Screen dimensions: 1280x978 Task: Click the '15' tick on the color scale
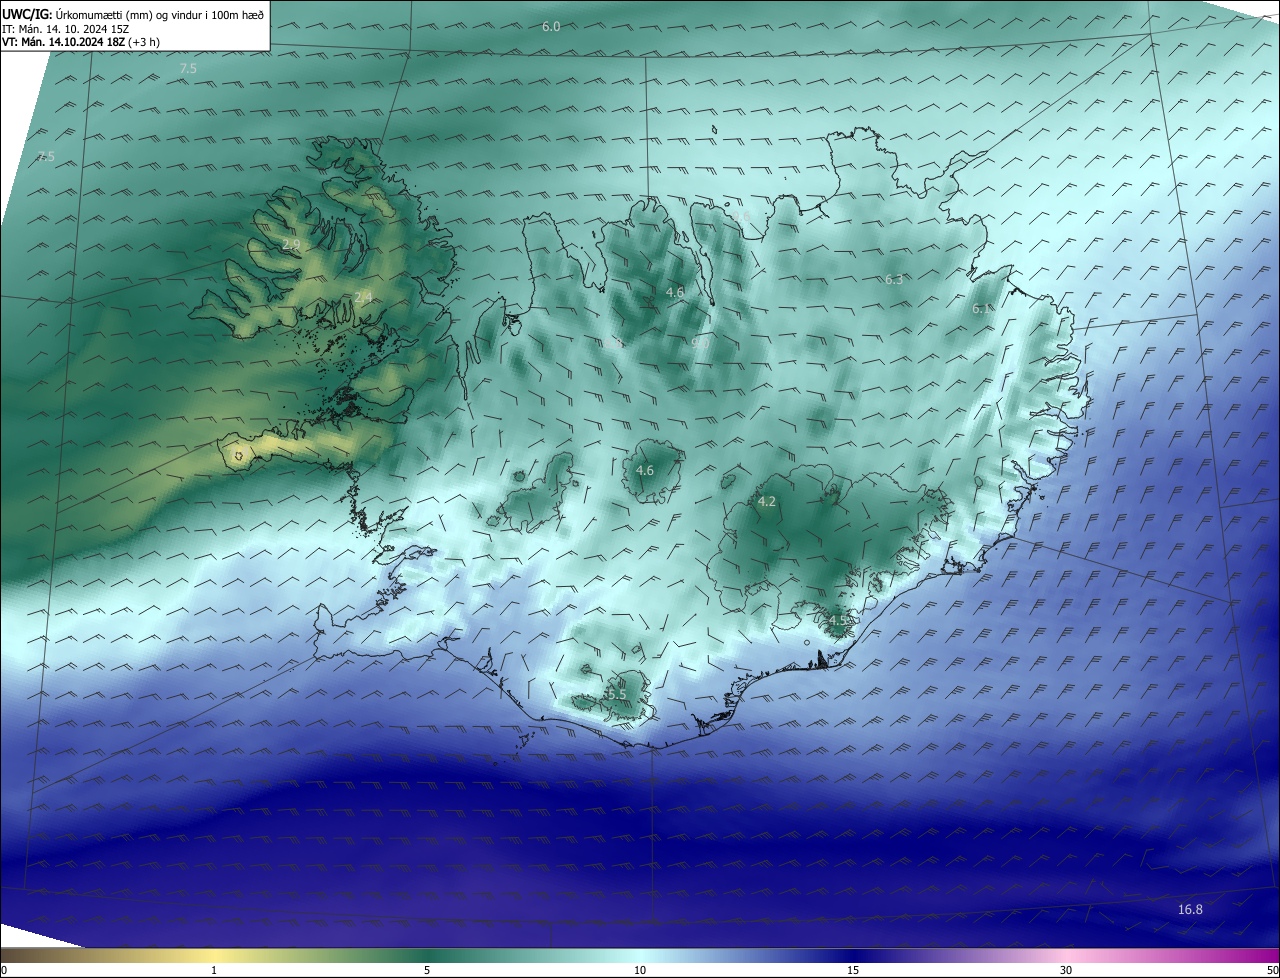[x=853, y=970]
